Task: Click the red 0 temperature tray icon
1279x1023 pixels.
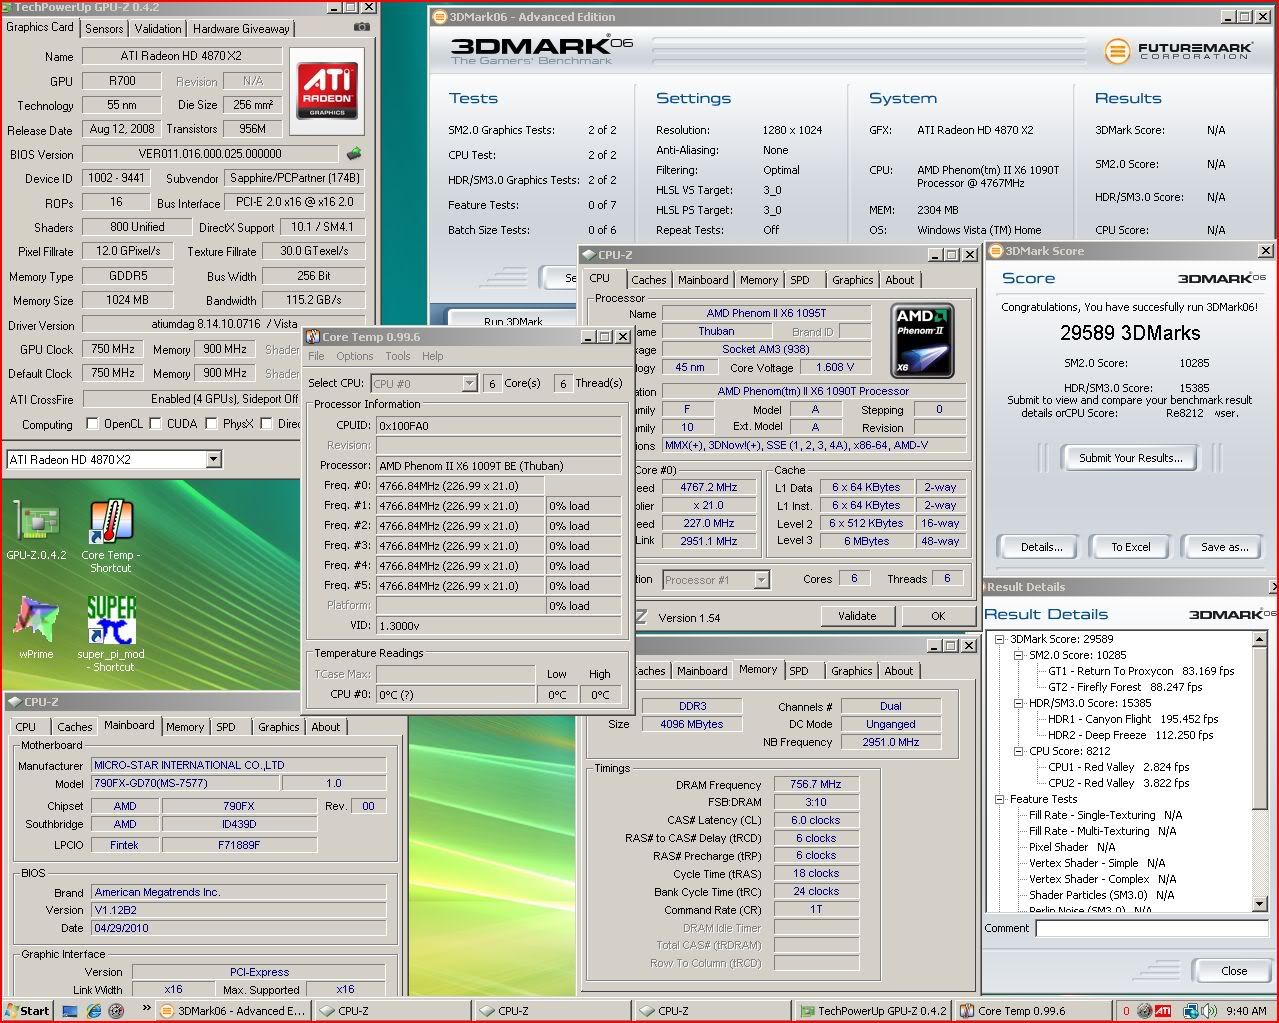Action: pyautogui.click(x=1127, y=1011)
